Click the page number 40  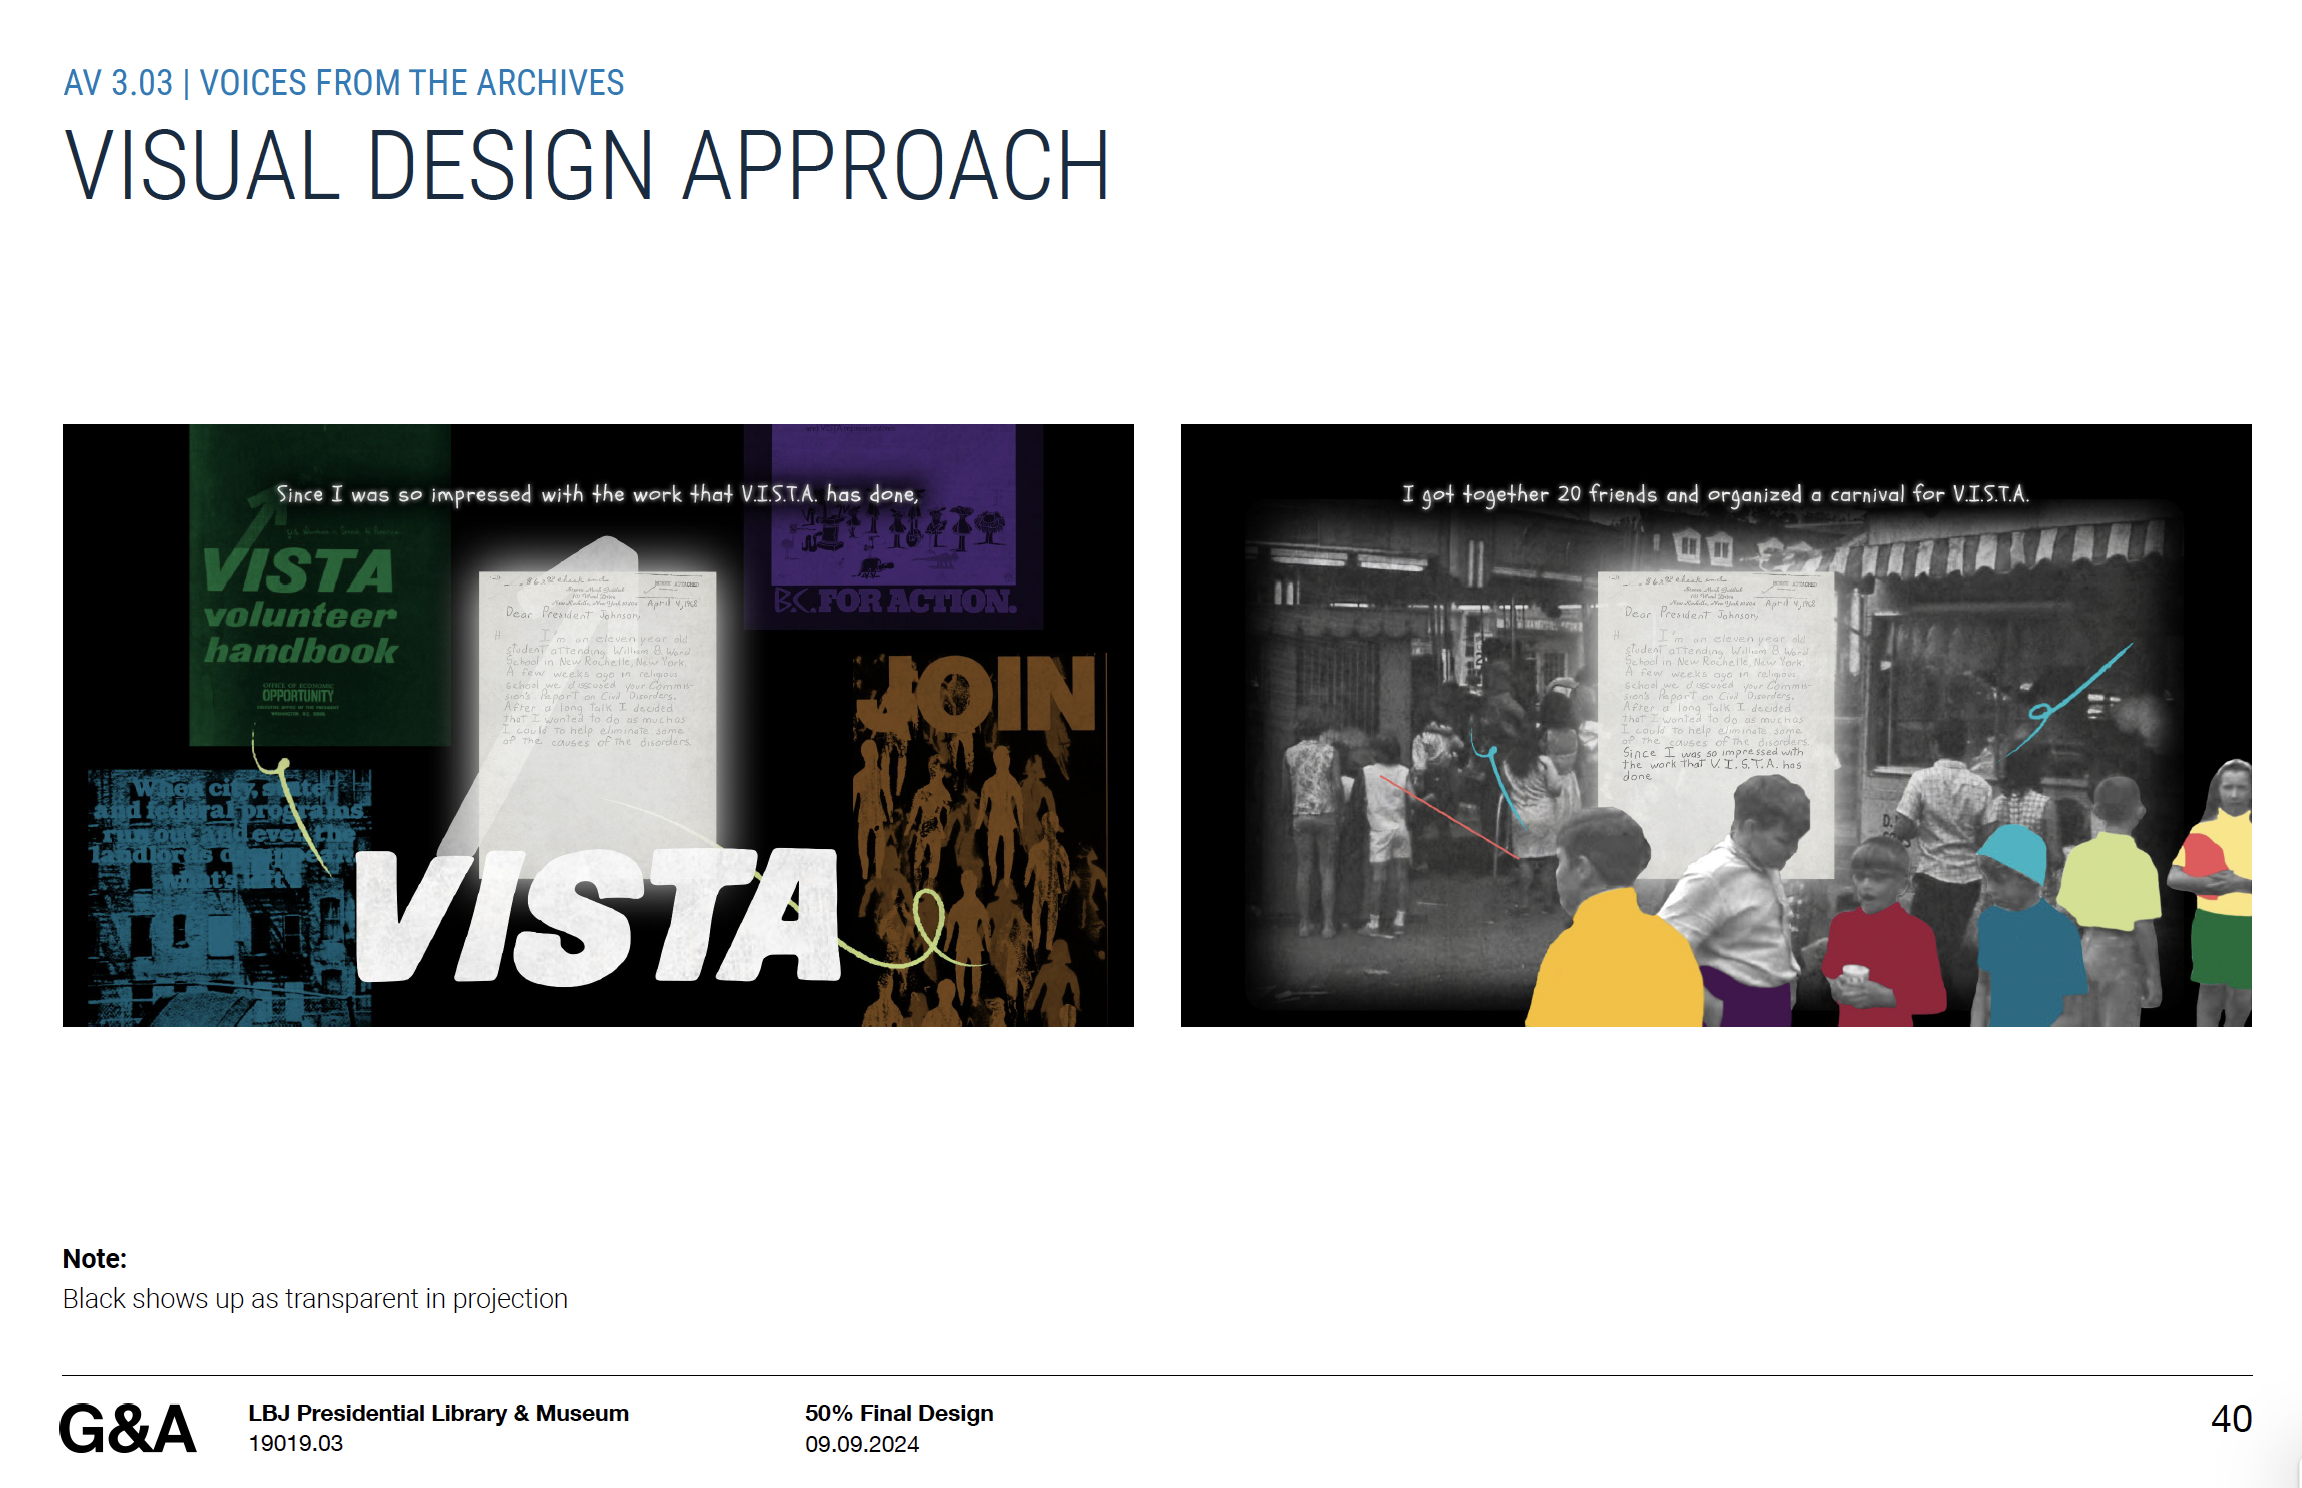point(2230,1418)
